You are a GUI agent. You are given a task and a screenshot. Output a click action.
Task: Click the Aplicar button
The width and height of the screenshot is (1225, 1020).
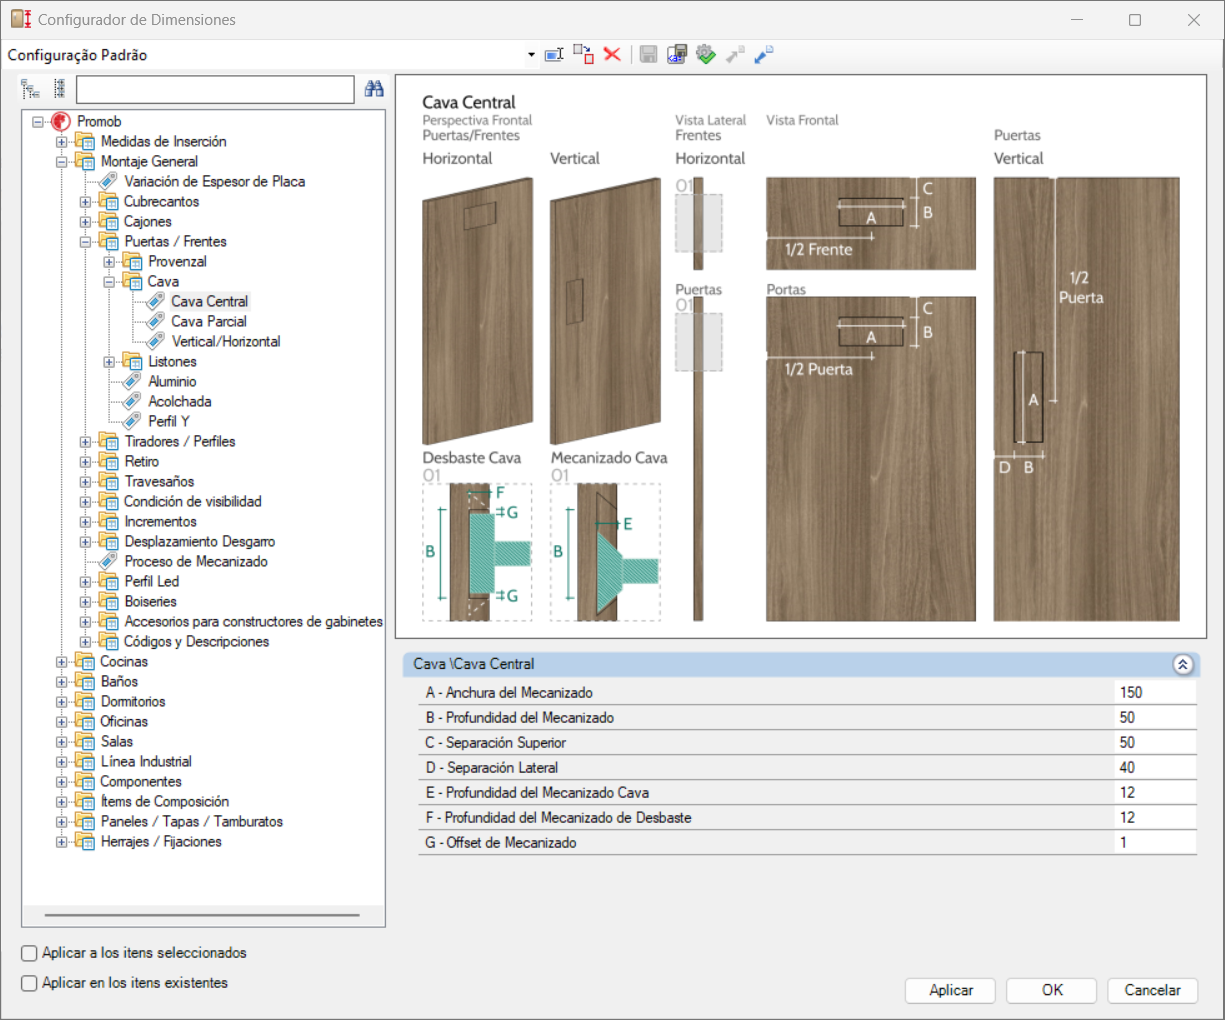(x=950, y=990)
